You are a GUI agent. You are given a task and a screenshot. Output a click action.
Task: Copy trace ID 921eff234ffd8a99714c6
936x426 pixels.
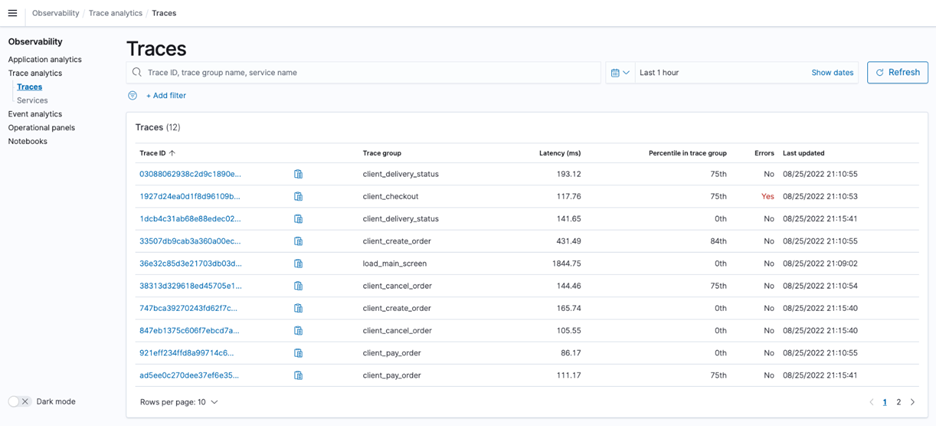tap(298, 353)
